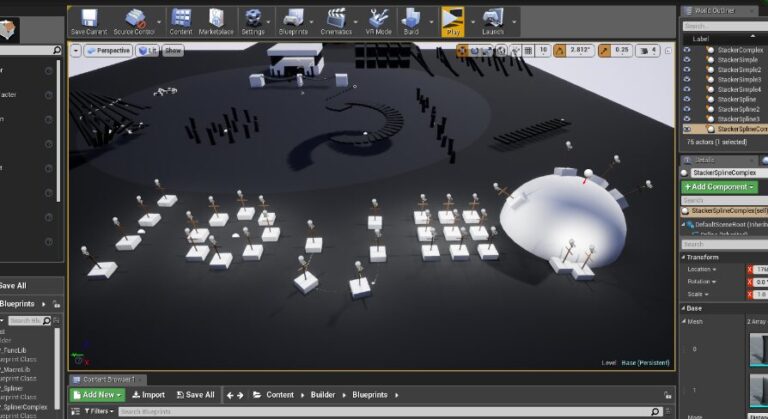This screenshot has height=419, width=768.
Task: Select the highlighted StackerSplineComplex outliner row
Action: 725,129
